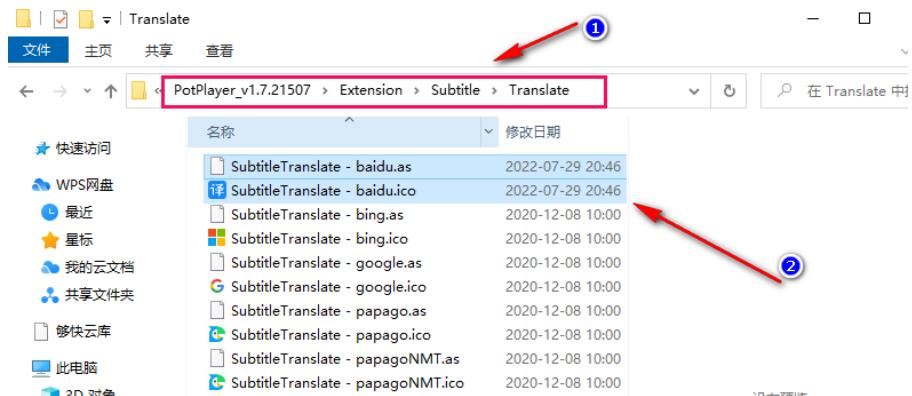912x396 pixels.
Task: Refresh the current folder view
Action: [x=729, y=91]
